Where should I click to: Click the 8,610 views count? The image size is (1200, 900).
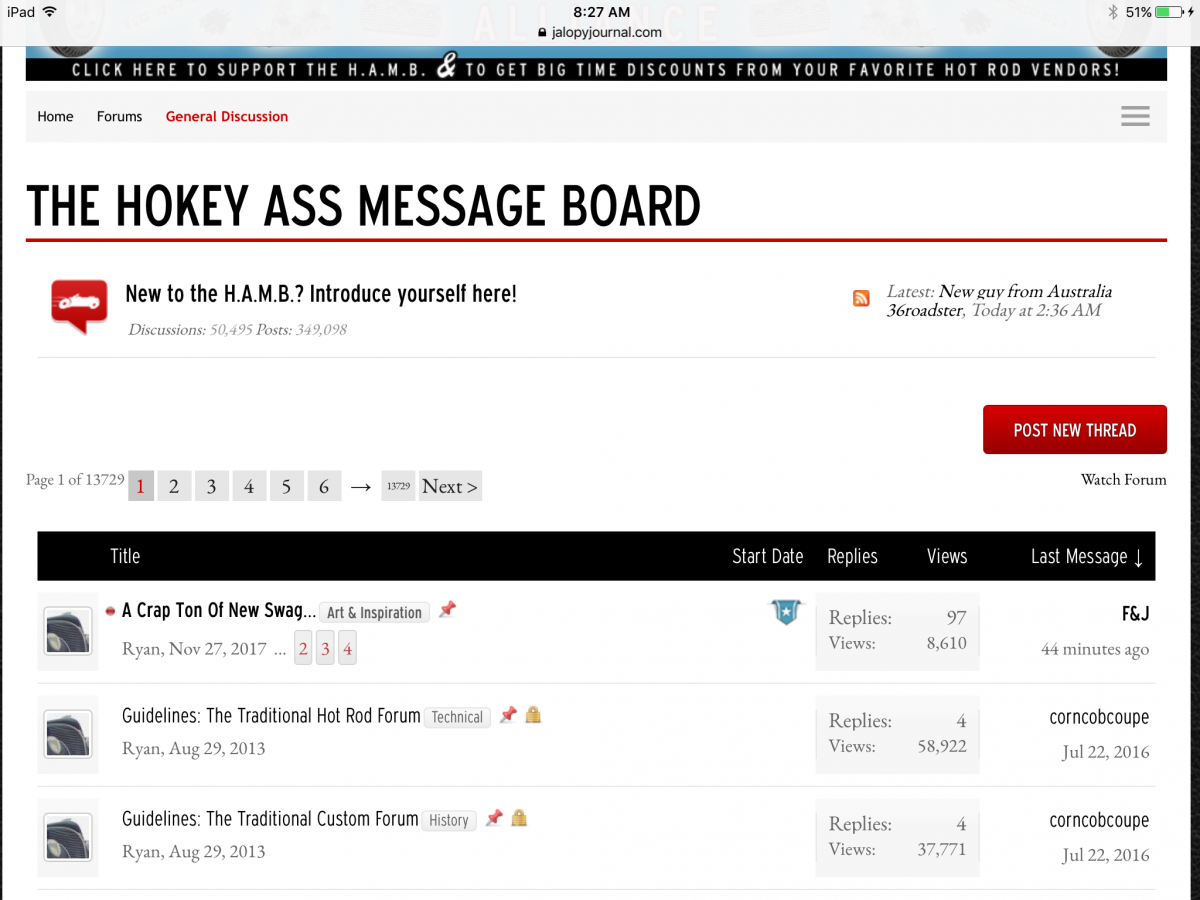pos(947,643)
